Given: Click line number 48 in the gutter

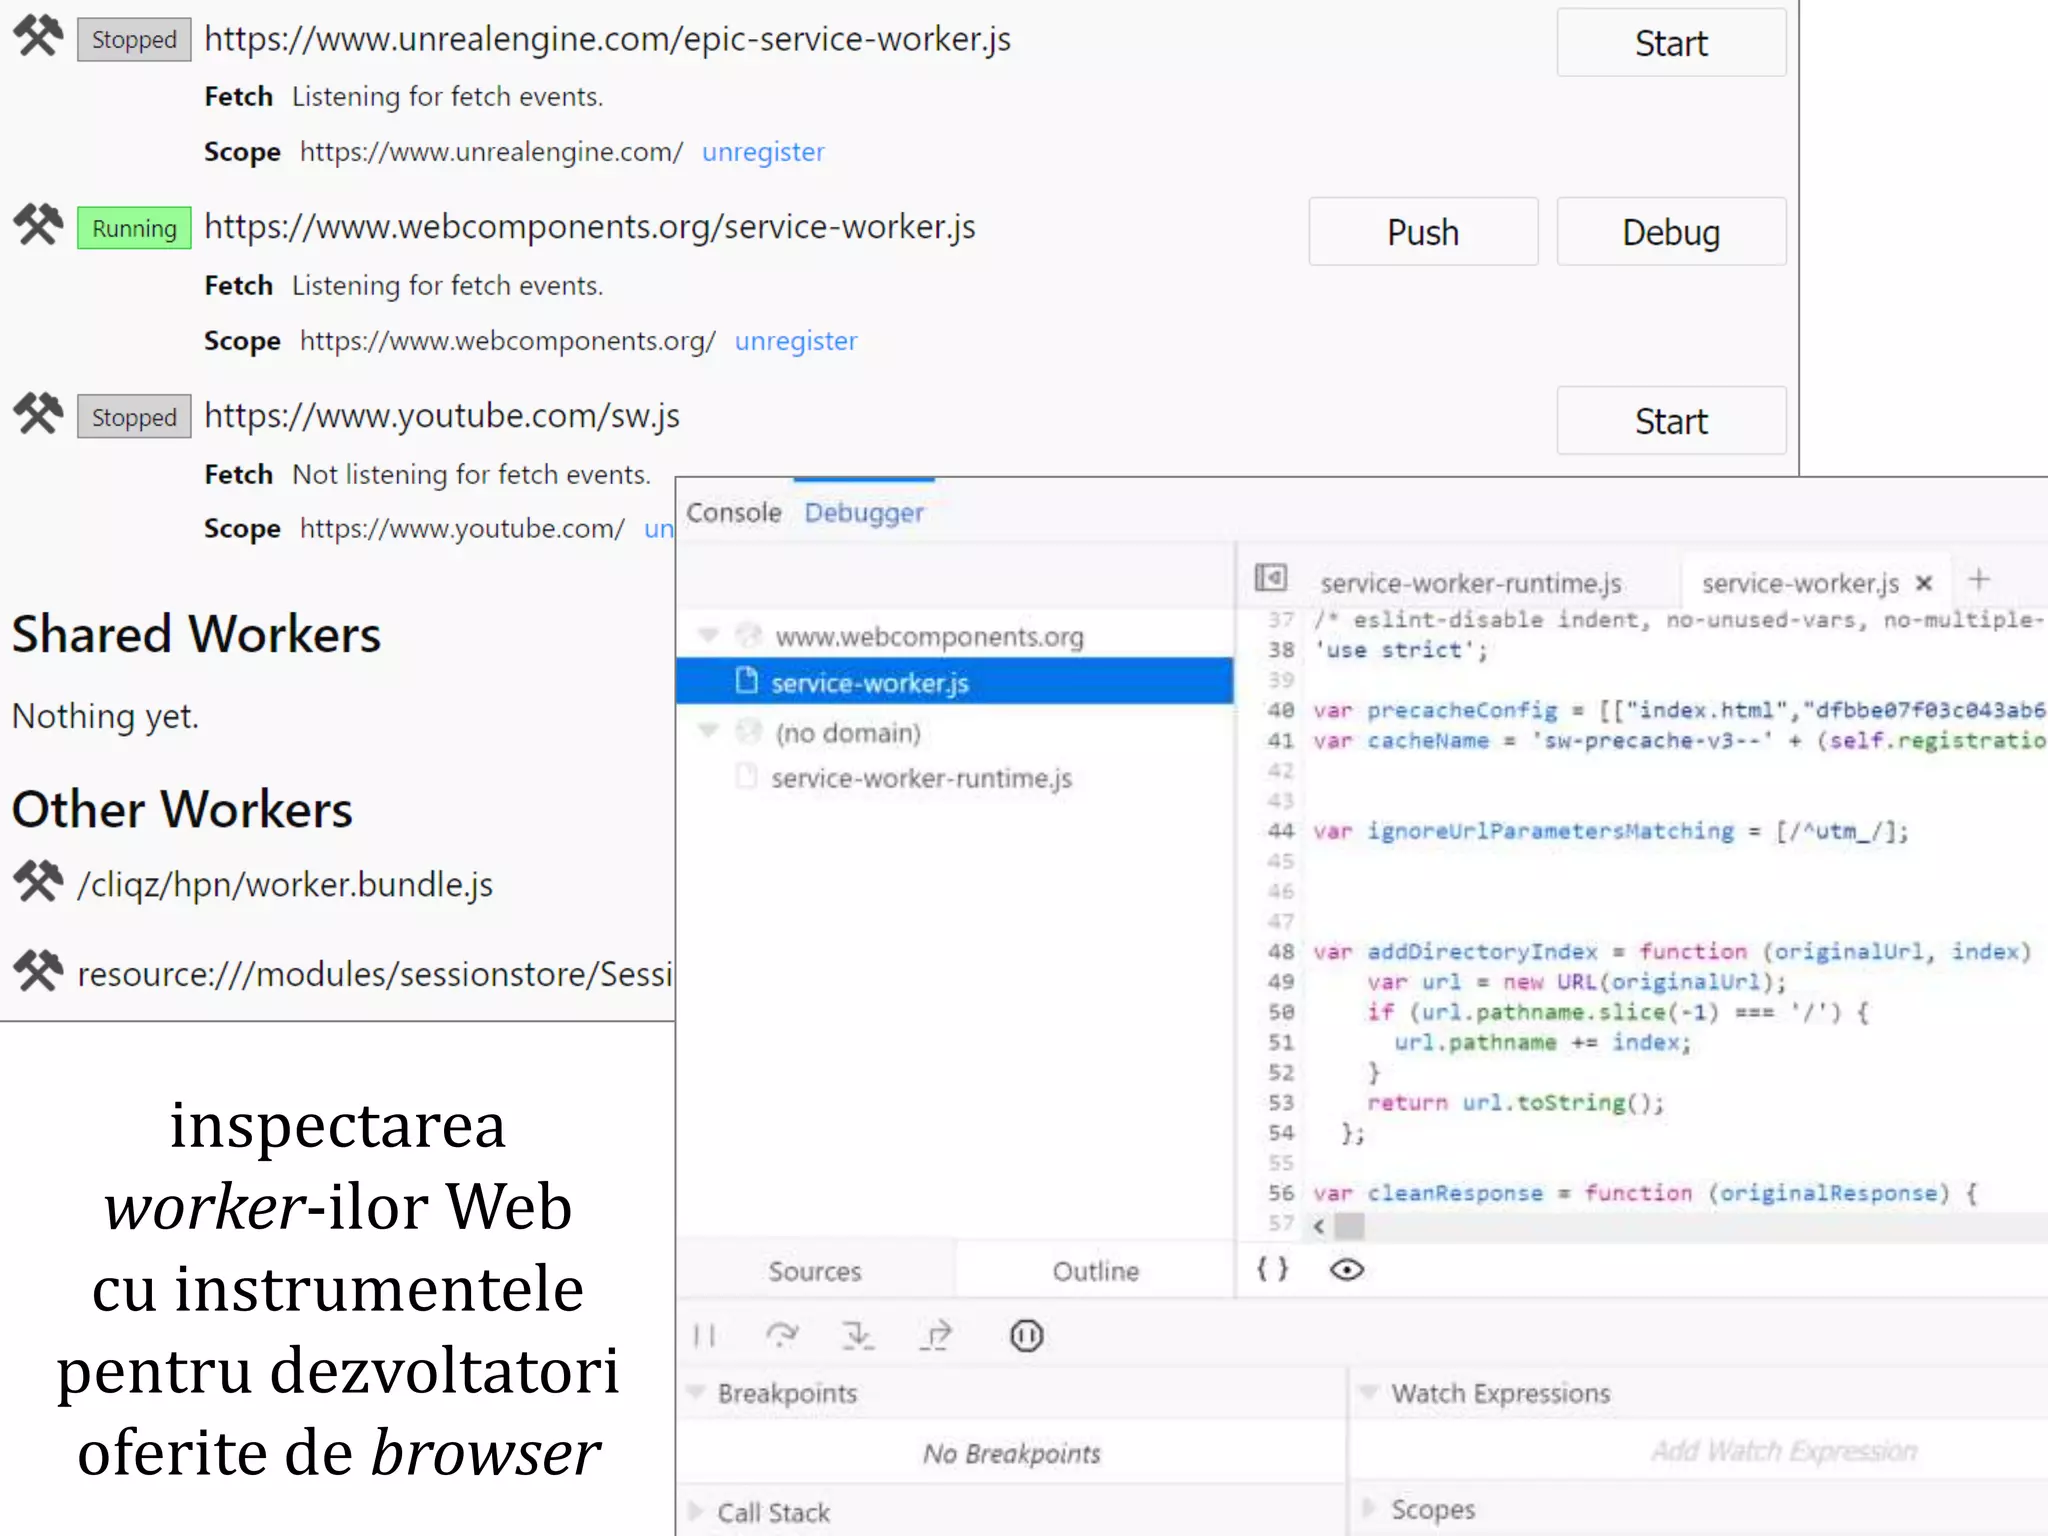Looking at the screenshot, I should (x=1281, y=951).
